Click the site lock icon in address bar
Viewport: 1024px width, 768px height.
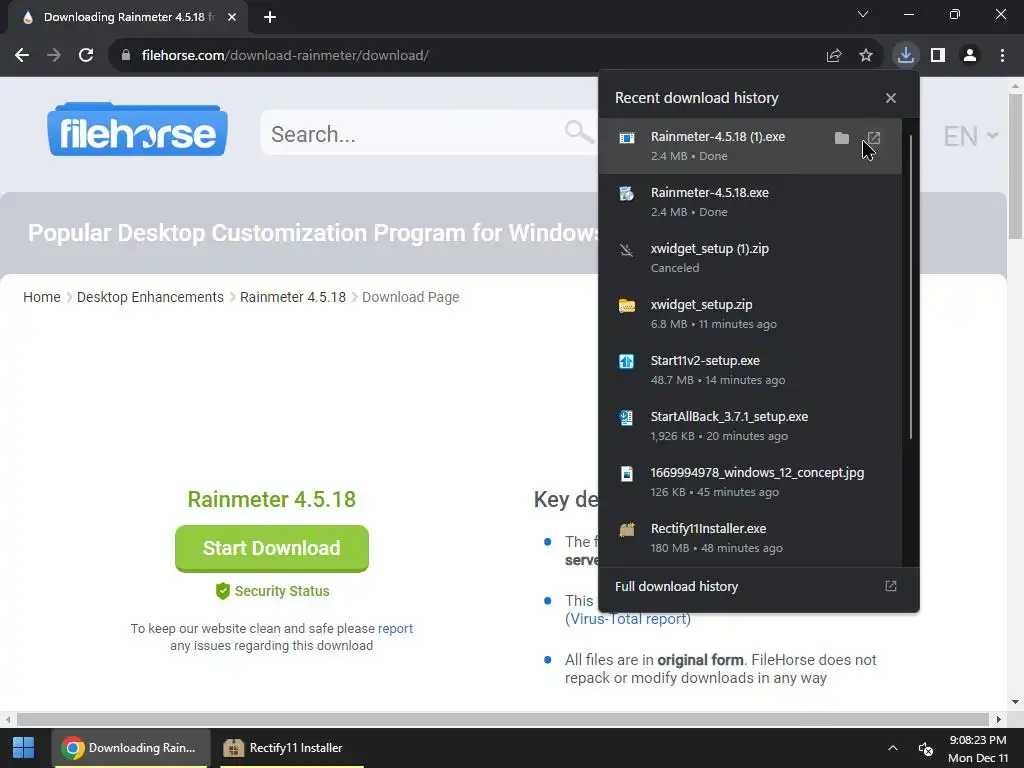125,56
